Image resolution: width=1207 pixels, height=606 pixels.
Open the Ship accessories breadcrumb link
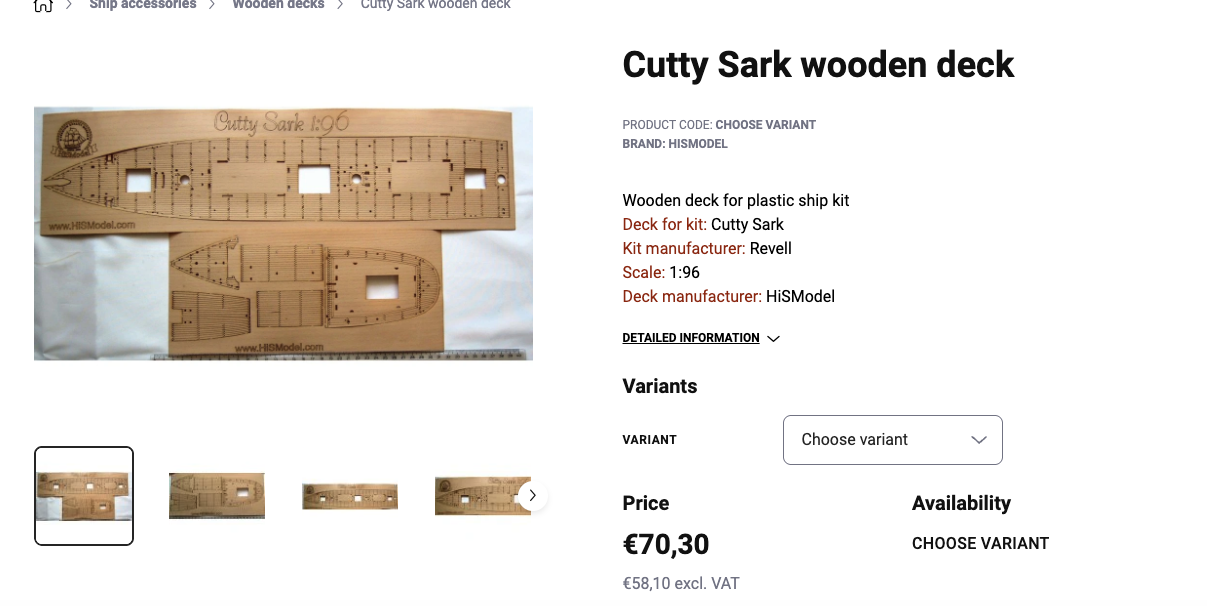[143, 5]
